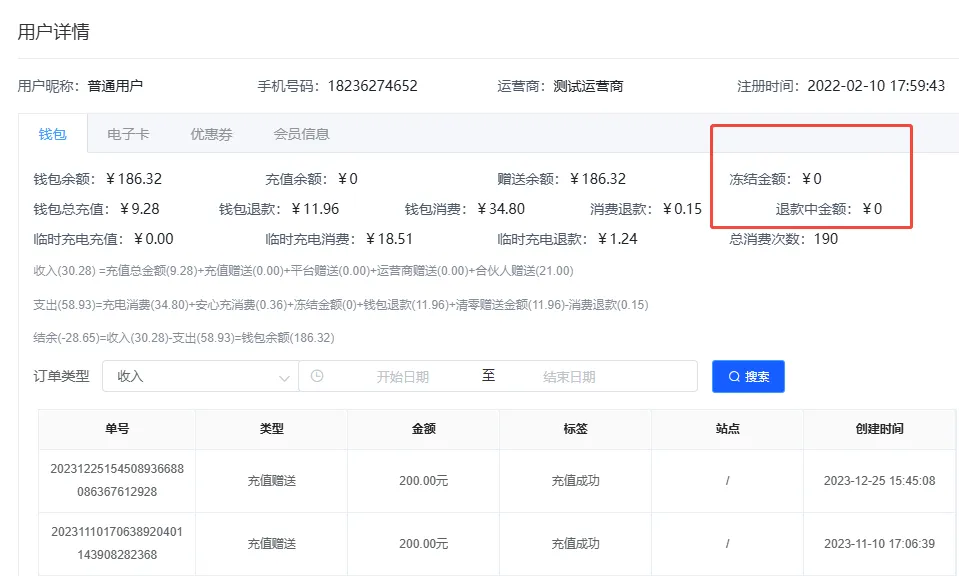
Task: Select the 钱包 tab
Action: [51, 133]
